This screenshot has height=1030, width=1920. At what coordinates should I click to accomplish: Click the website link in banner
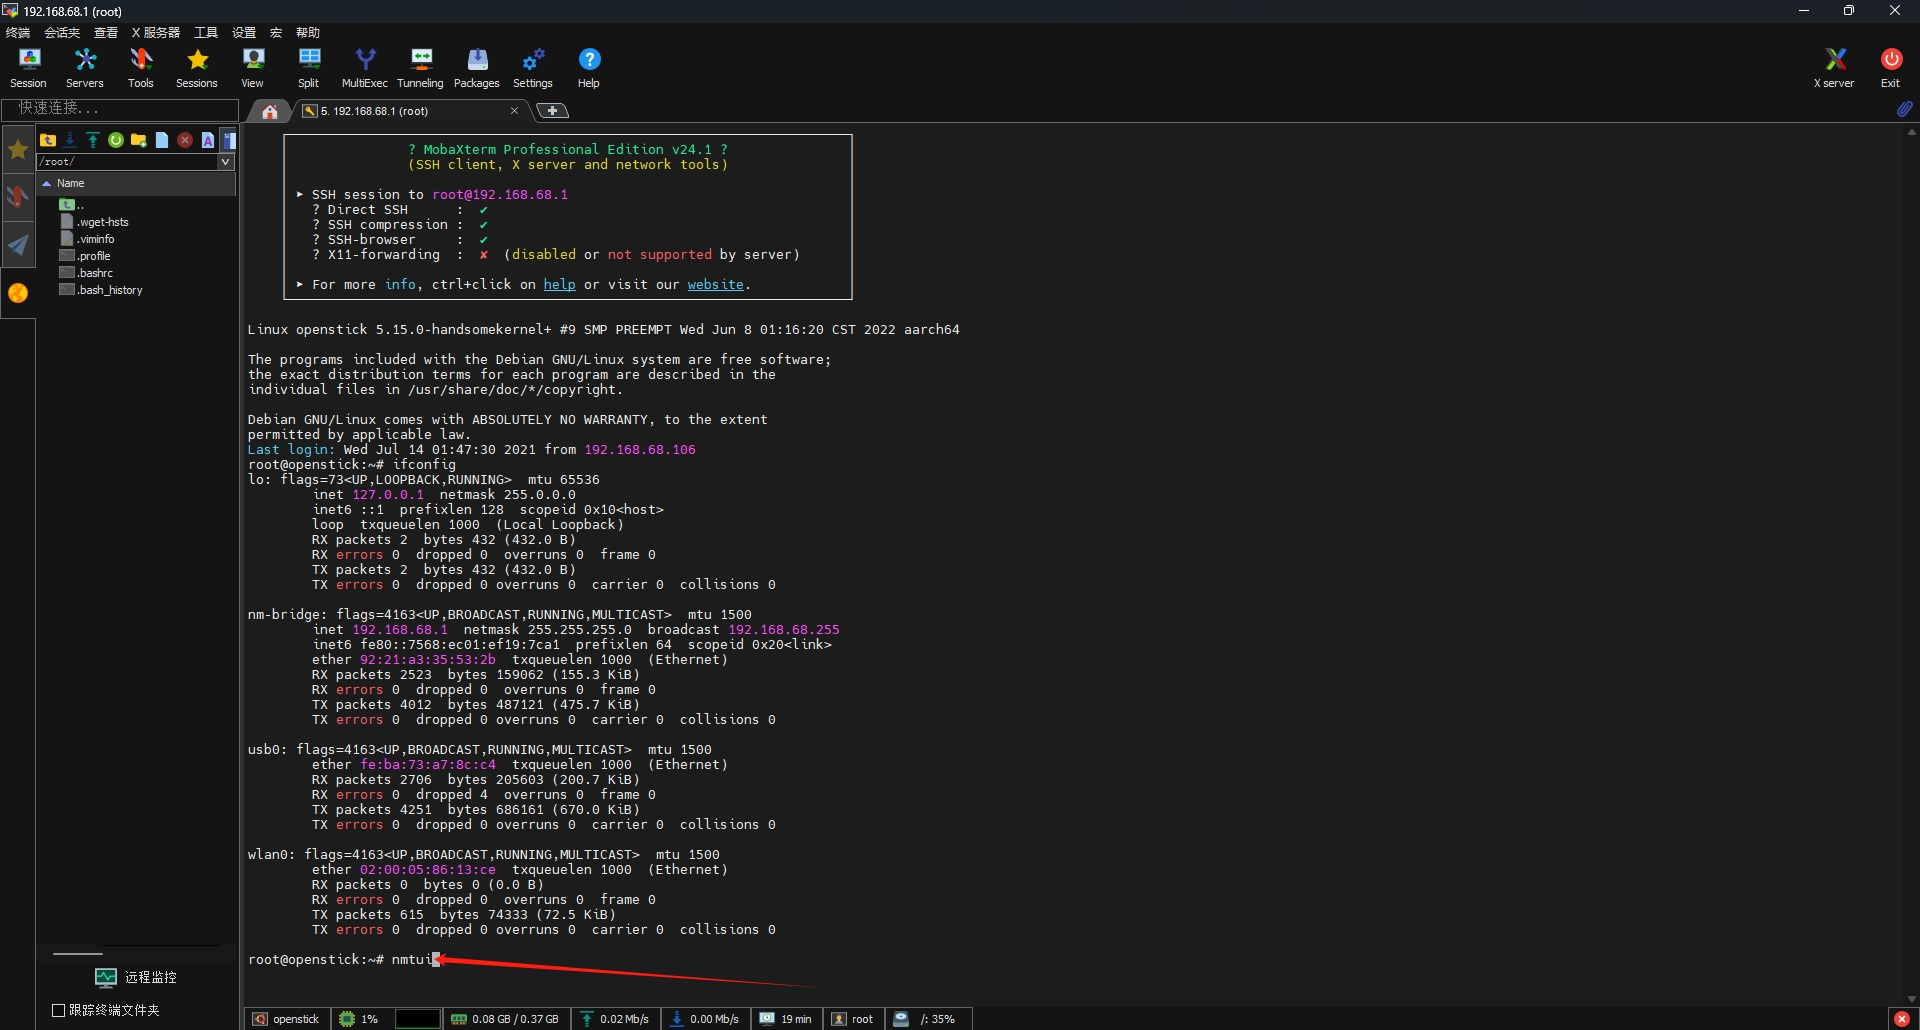pos(716,285)
